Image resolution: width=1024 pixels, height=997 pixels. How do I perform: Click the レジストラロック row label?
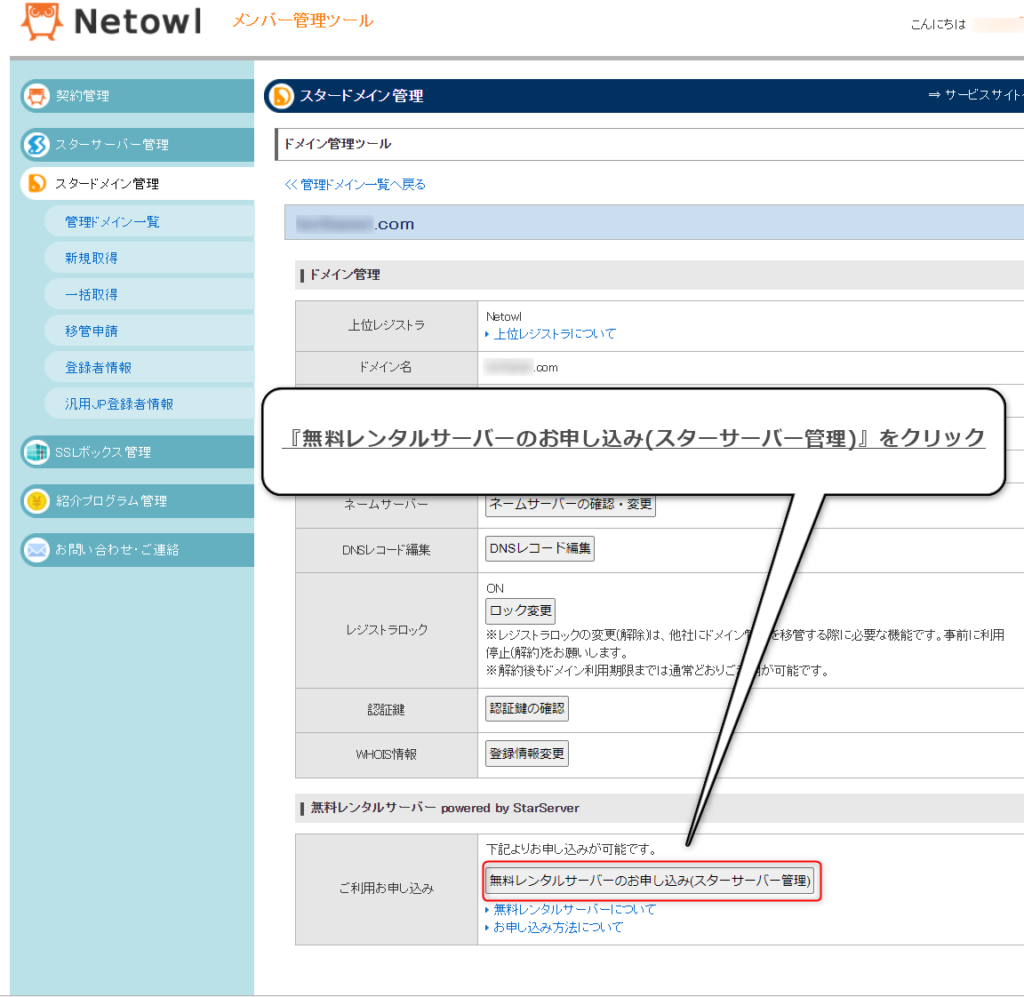(x=387, y=630)
